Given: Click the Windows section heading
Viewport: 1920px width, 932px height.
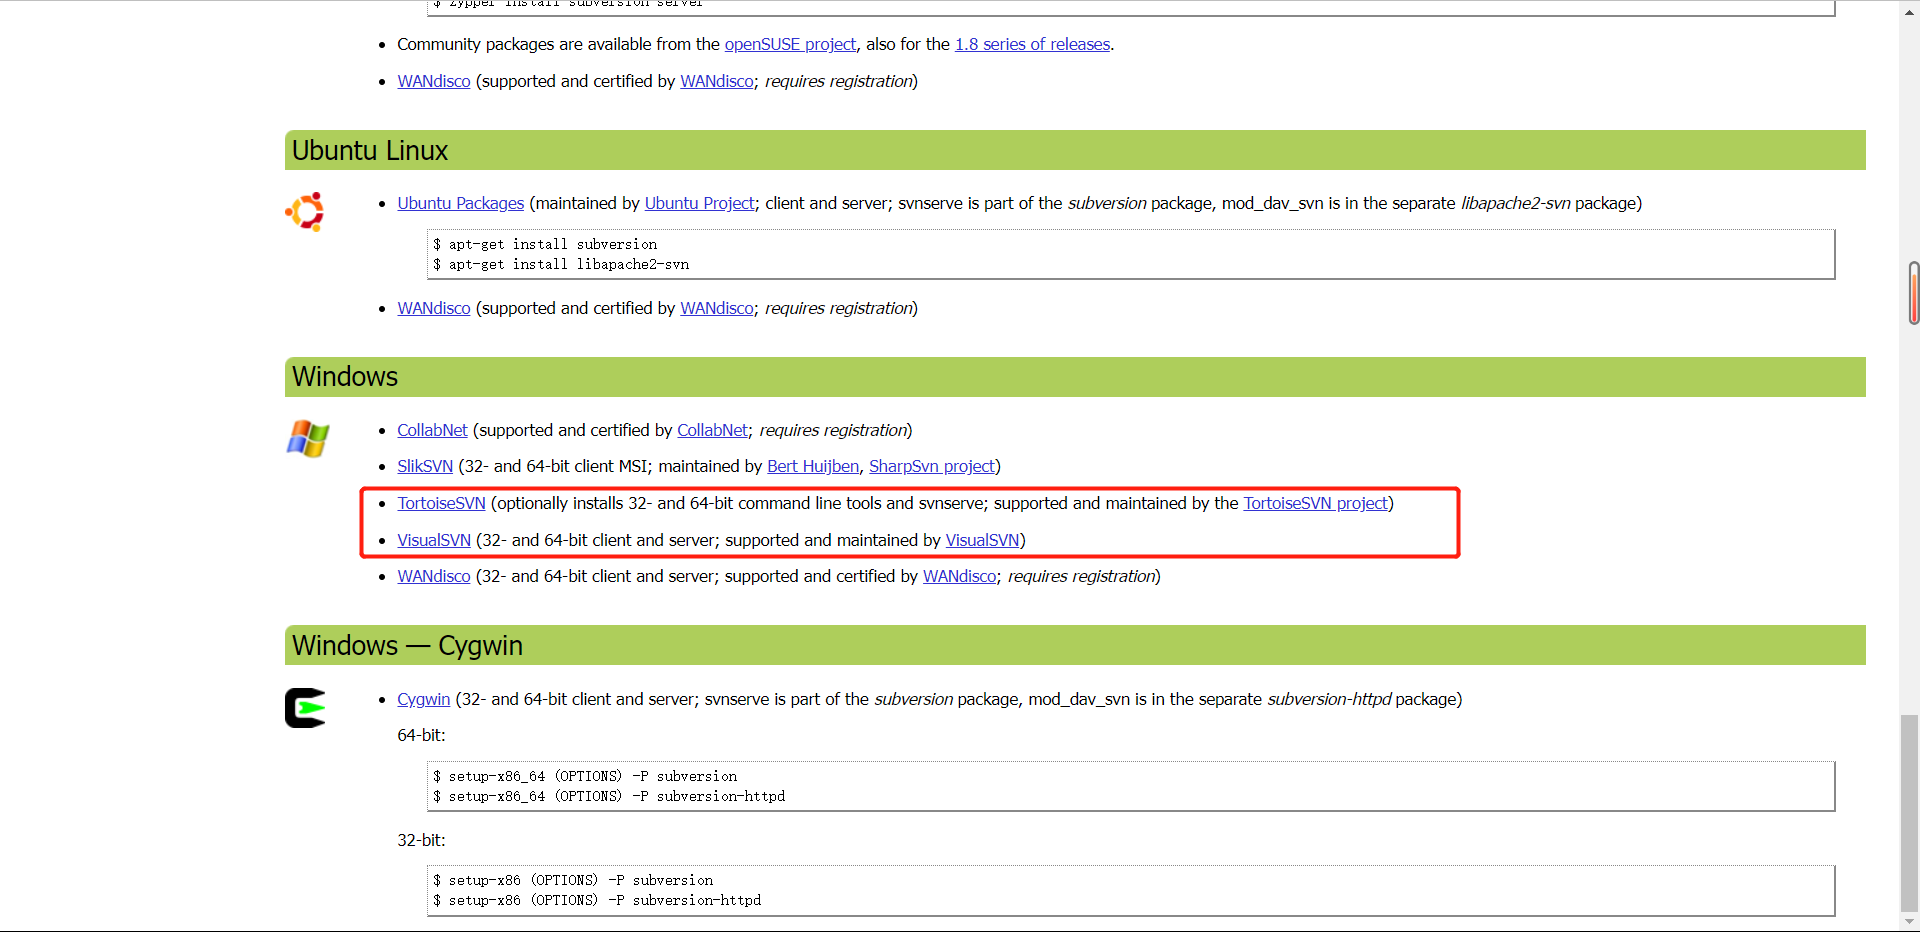Looking at the screenshot, I should [345, 376].
